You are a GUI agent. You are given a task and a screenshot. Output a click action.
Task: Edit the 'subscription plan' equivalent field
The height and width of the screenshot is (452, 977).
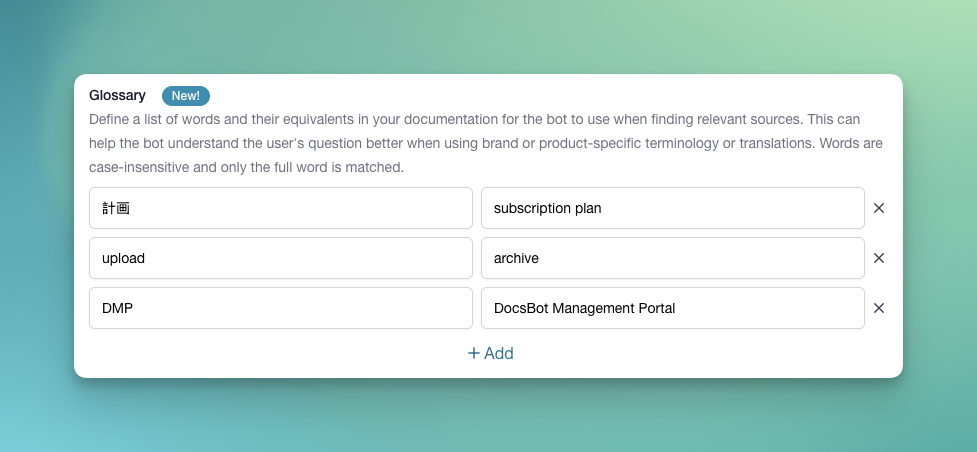[x=672, y=208]
